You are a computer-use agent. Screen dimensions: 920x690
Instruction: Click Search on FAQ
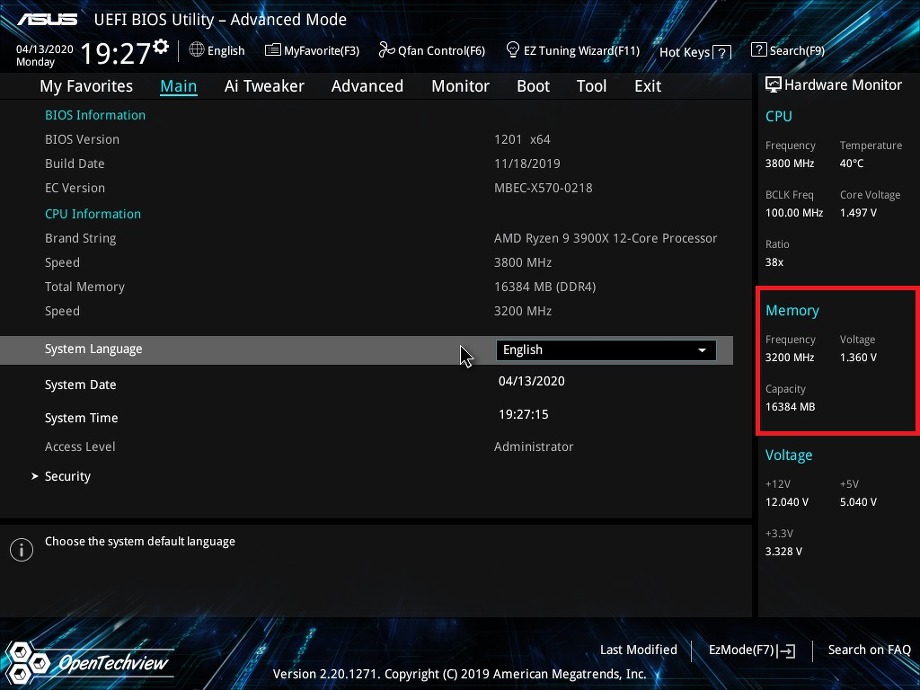click(x=869, y=650)
